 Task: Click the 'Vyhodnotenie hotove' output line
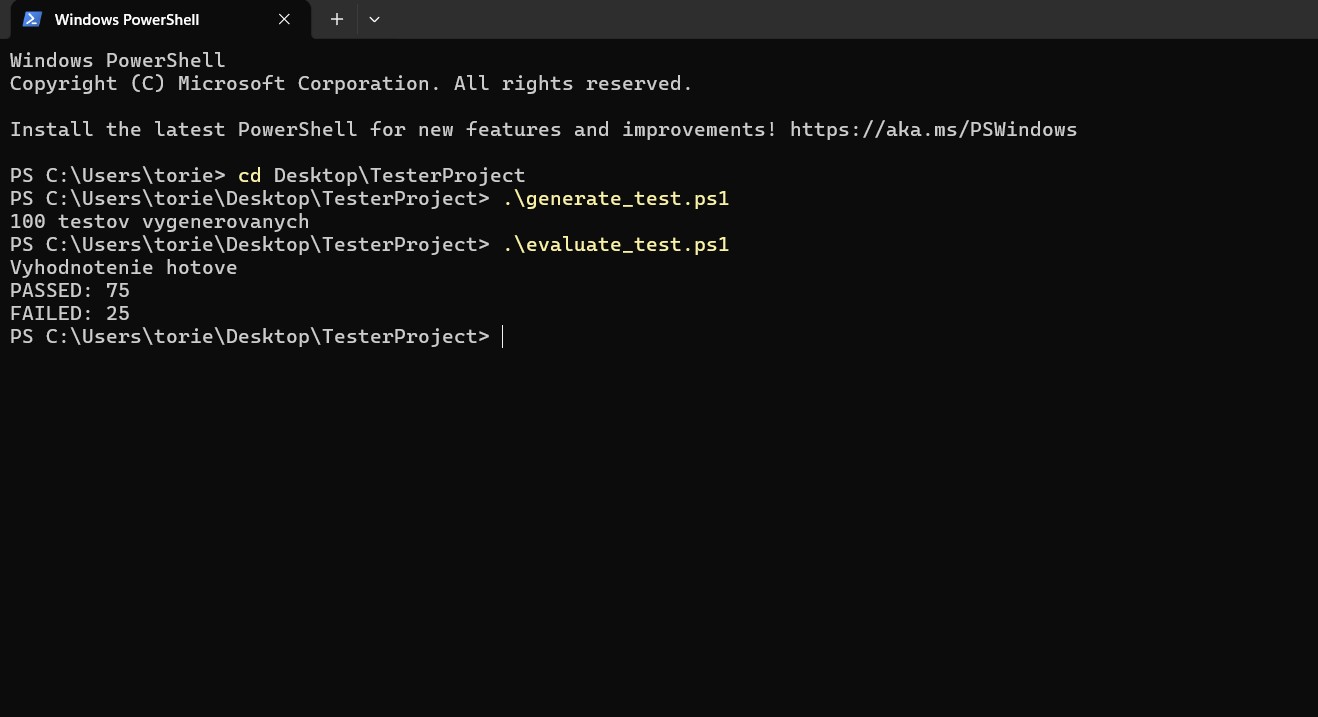point(123,267)
